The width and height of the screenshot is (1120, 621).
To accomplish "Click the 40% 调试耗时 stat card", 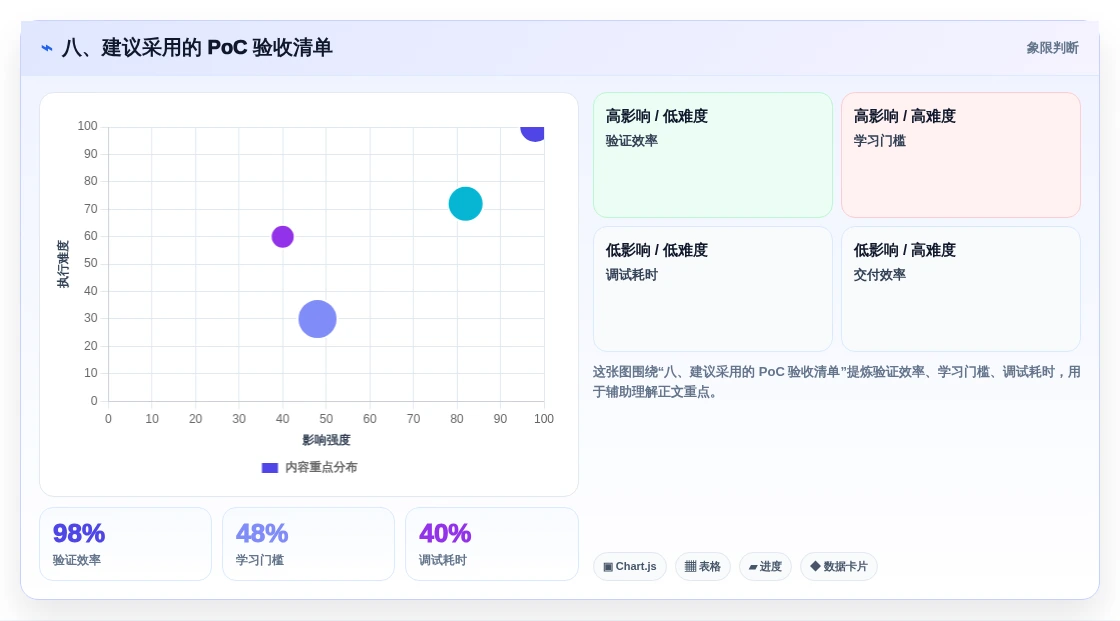I will 491,545.
